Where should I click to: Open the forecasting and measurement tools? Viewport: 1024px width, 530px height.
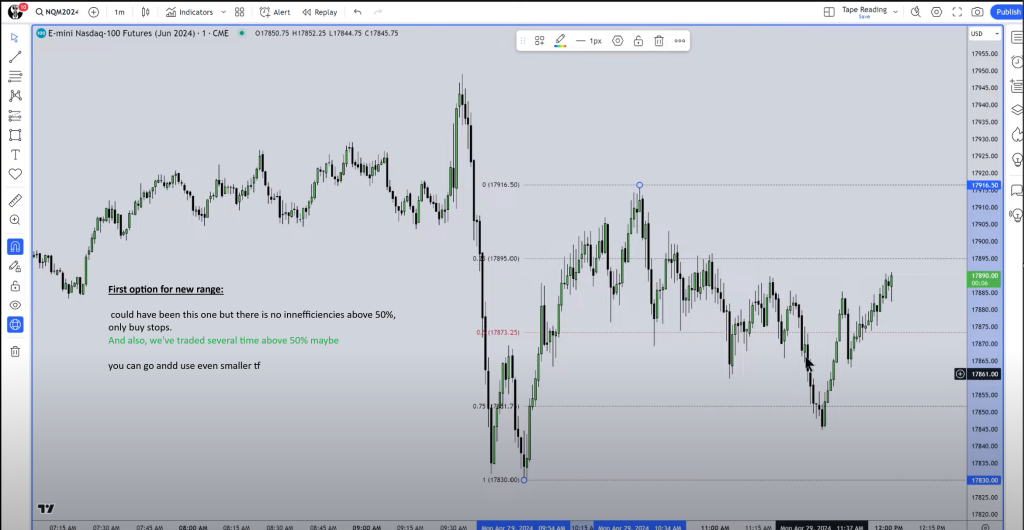15,116
